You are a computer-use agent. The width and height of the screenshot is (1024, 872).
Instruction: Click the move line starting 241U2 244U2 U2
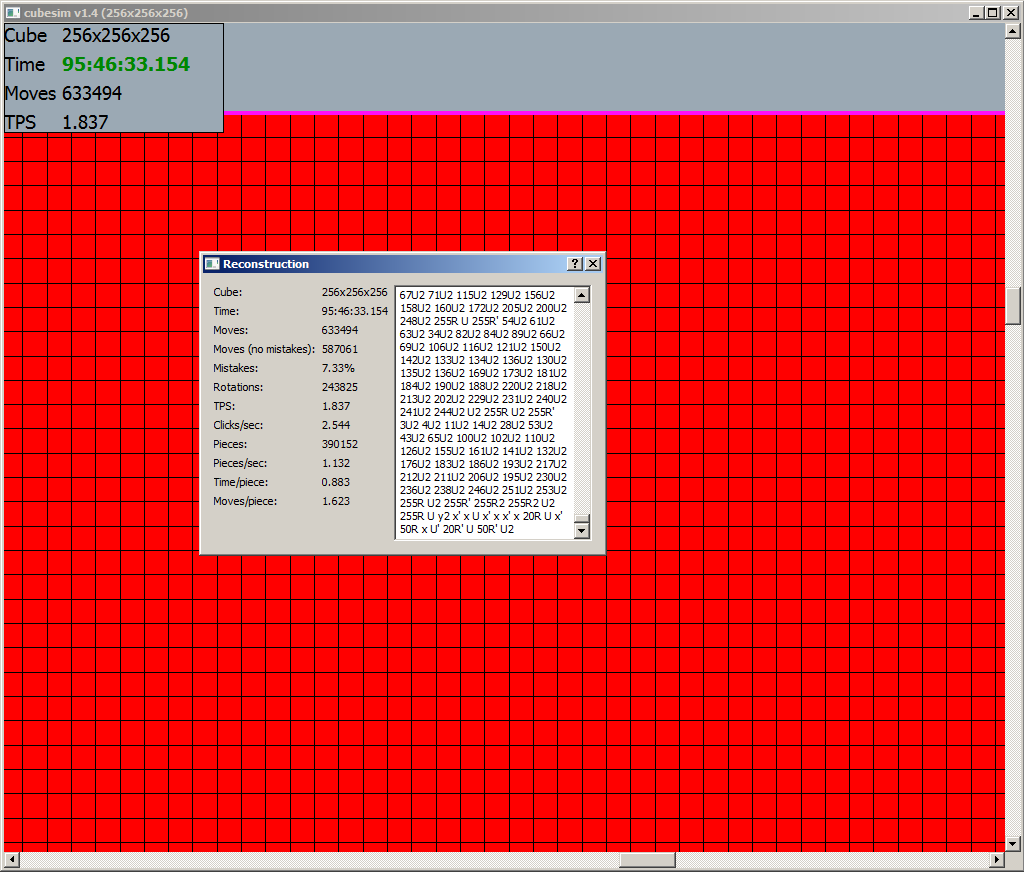coord(477,412)
